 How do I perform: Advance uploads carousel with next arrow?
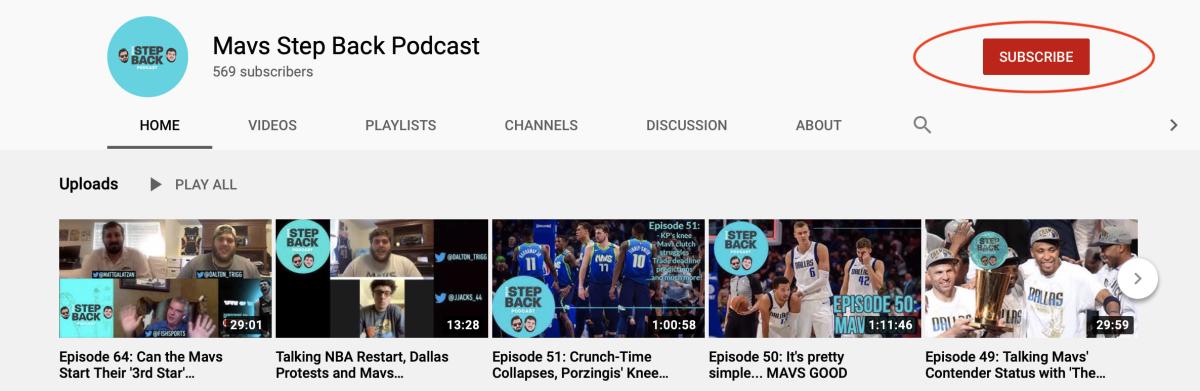click(1138, 279)
